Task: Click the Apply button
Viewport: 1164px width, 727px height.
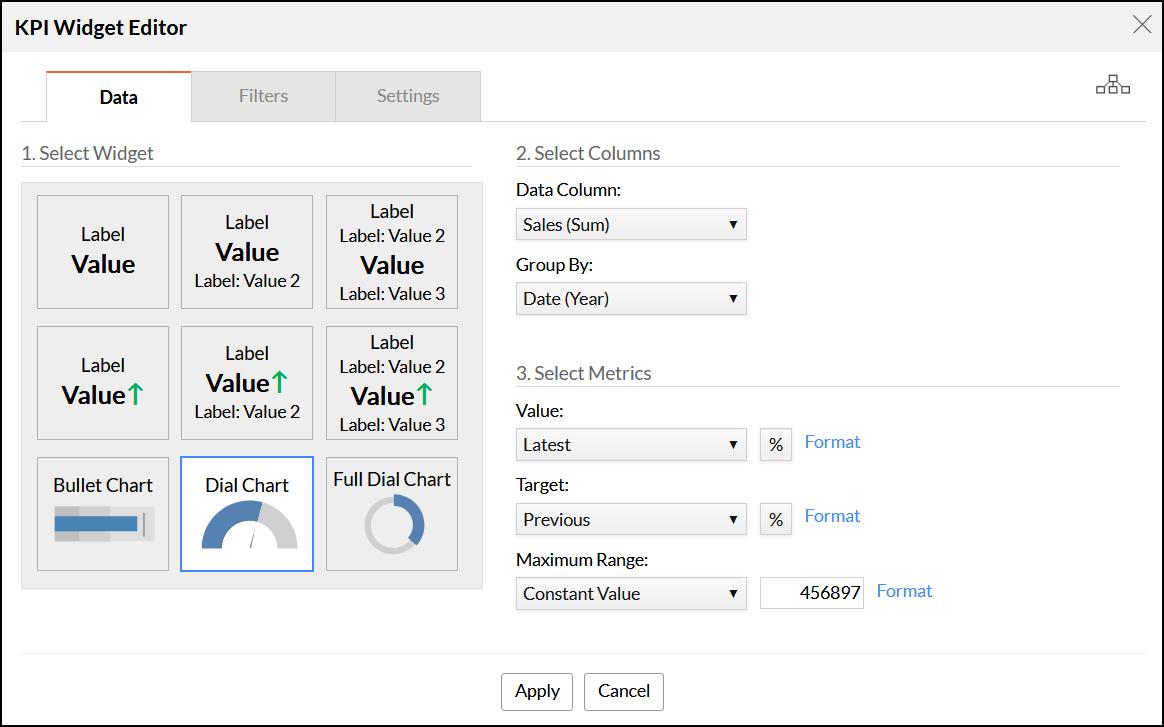Action: (537, 691)
